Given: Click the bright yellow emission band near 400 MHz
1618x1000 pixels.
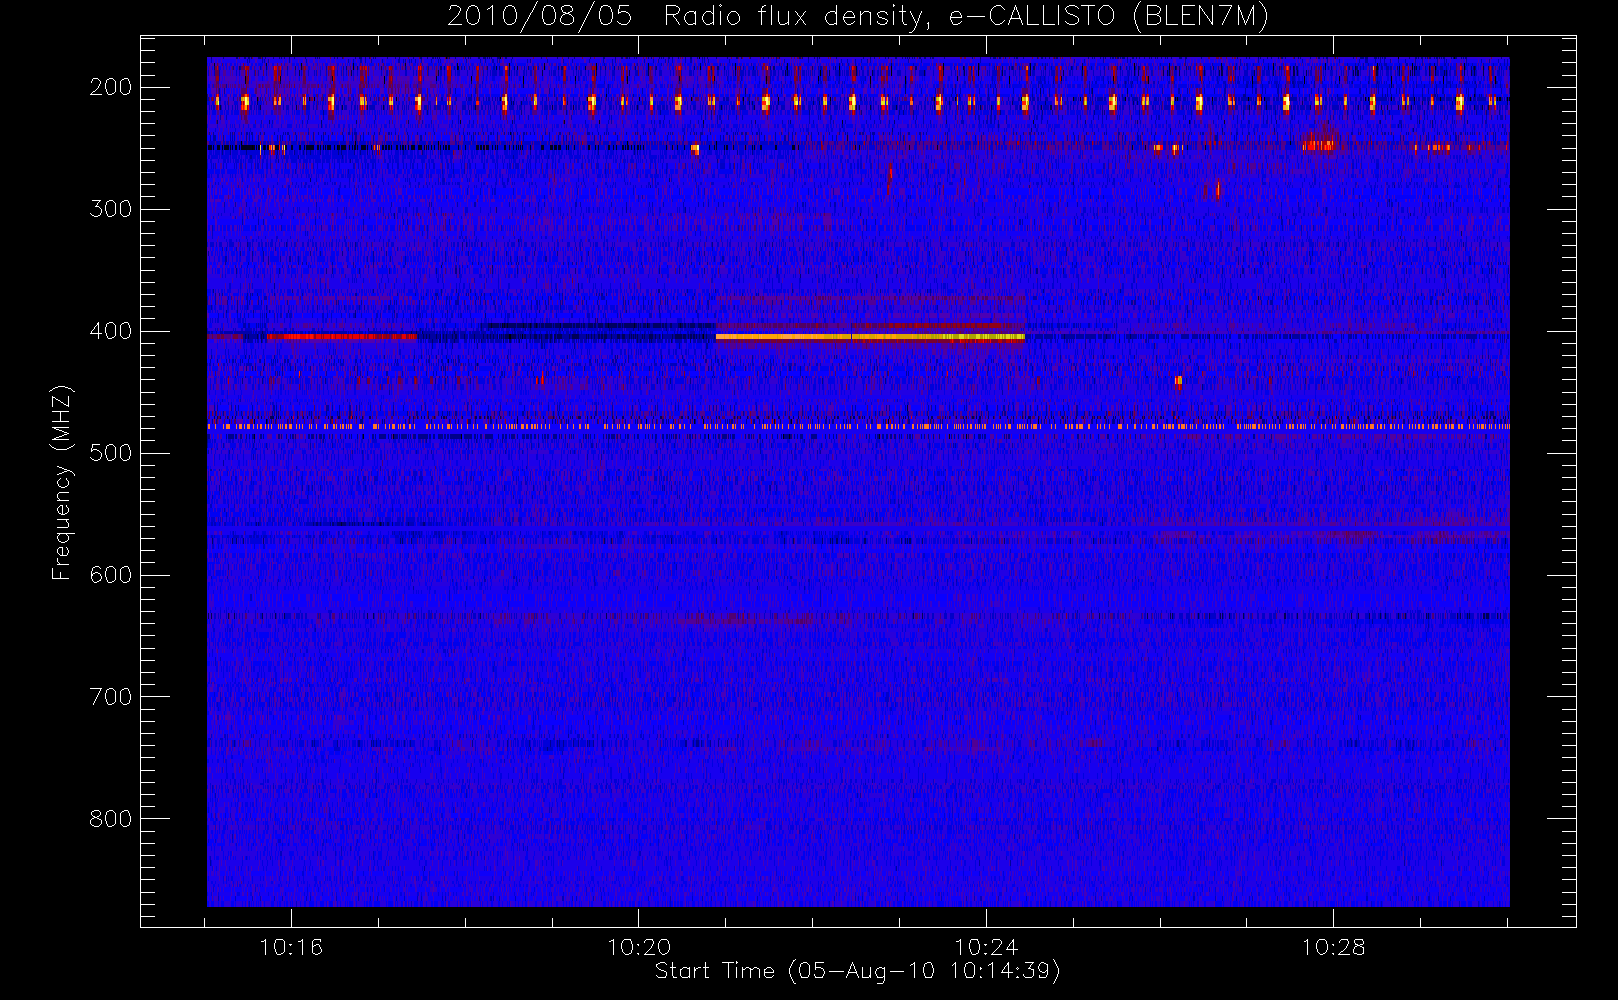Looking at the screenshot, I should tap(870, 337).
